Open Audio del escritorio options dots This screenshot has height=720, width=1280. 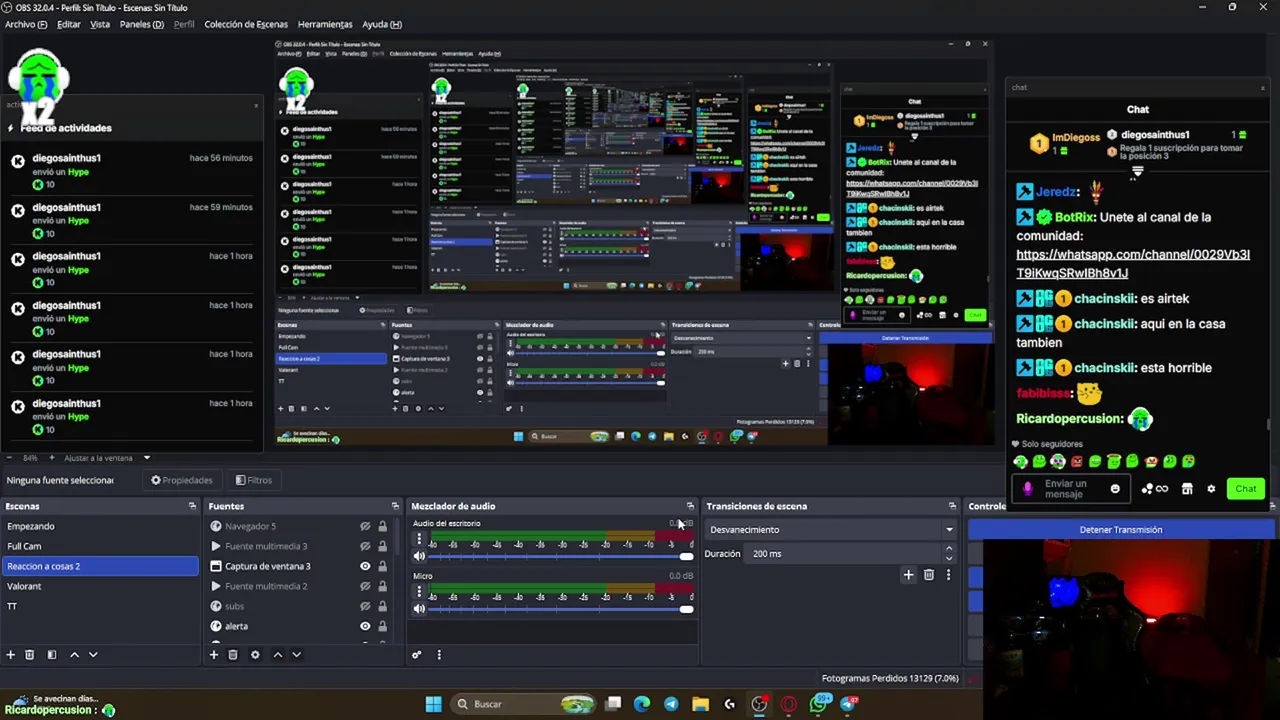tap(419, 539)
